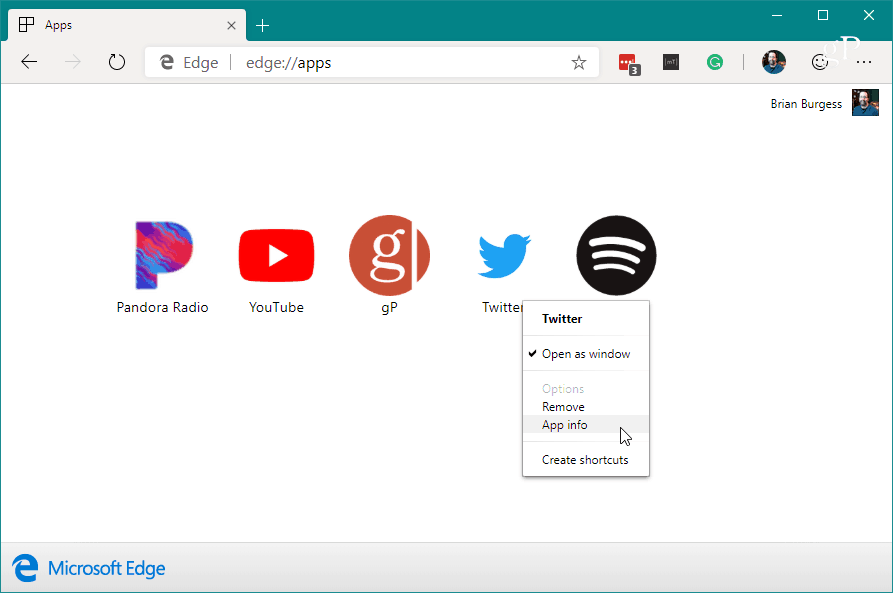The height and width of the screenshot is (593, 893).
Task: Close the Apps tab
Action: [231, 25]
